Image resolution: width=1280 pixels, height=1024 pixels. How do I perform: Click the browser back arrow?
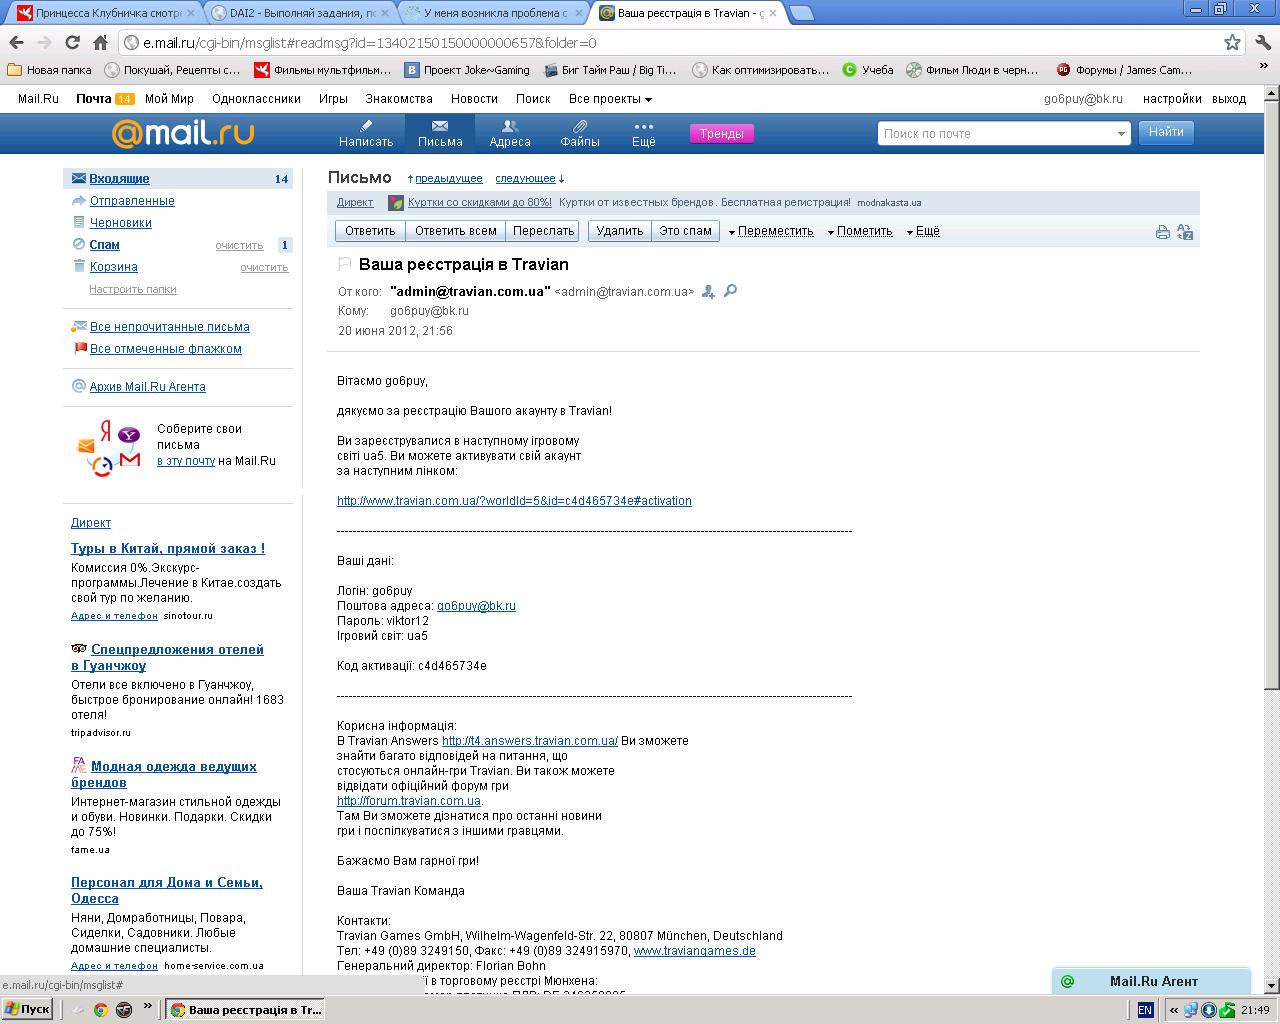click(x=16, y=43)
